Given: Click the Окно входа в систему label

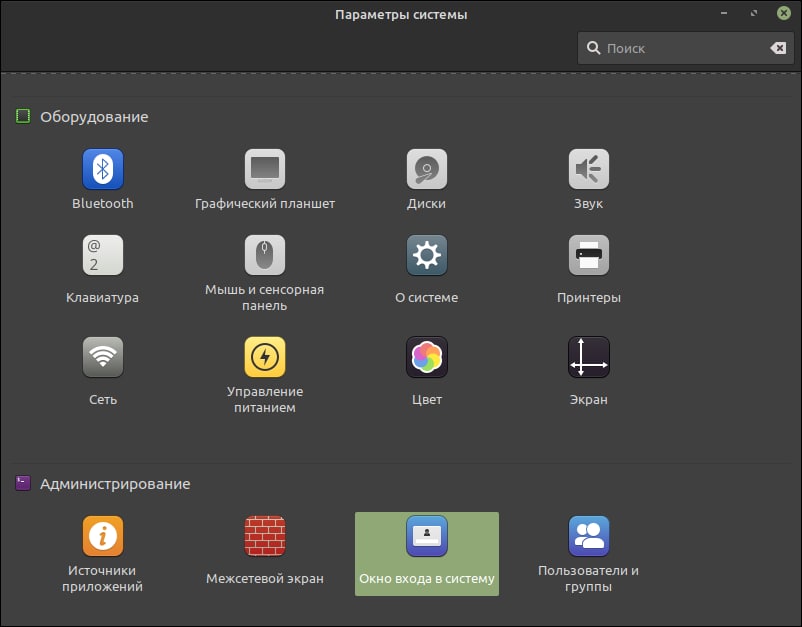Looking at the screenshot, I should coord(427,578).
